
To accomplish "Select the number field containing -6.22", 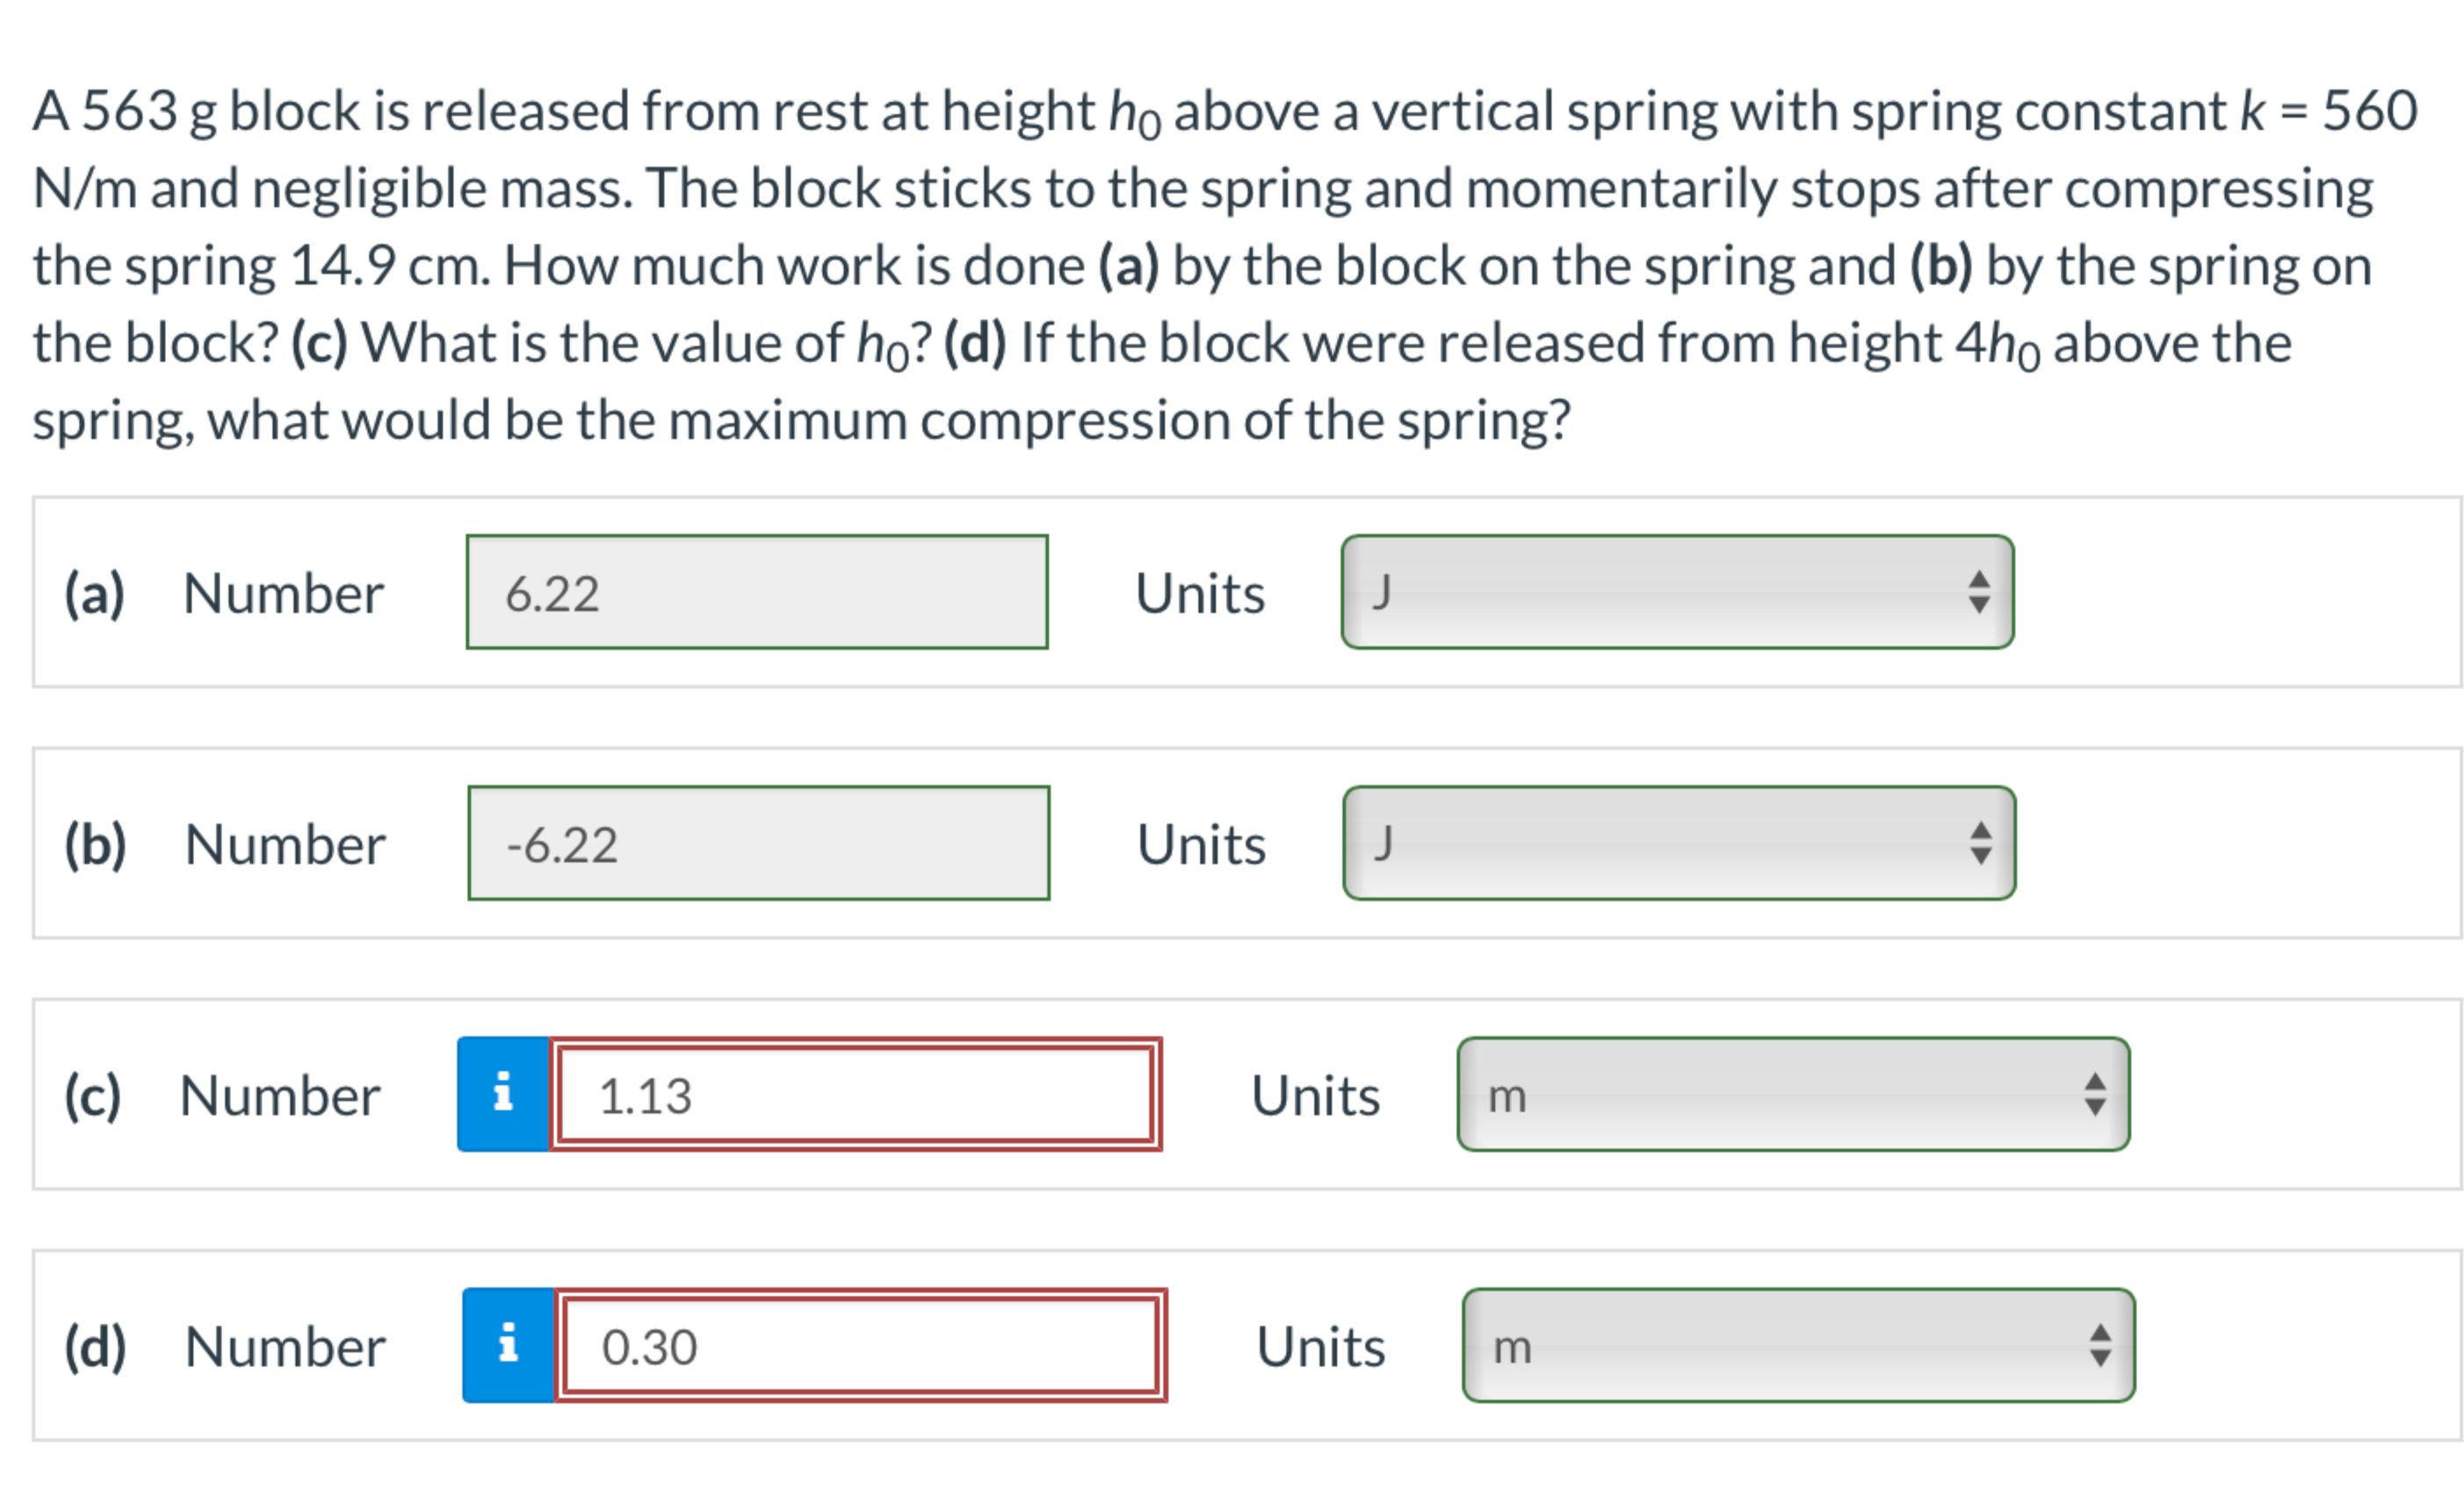I will pos(756,843).
